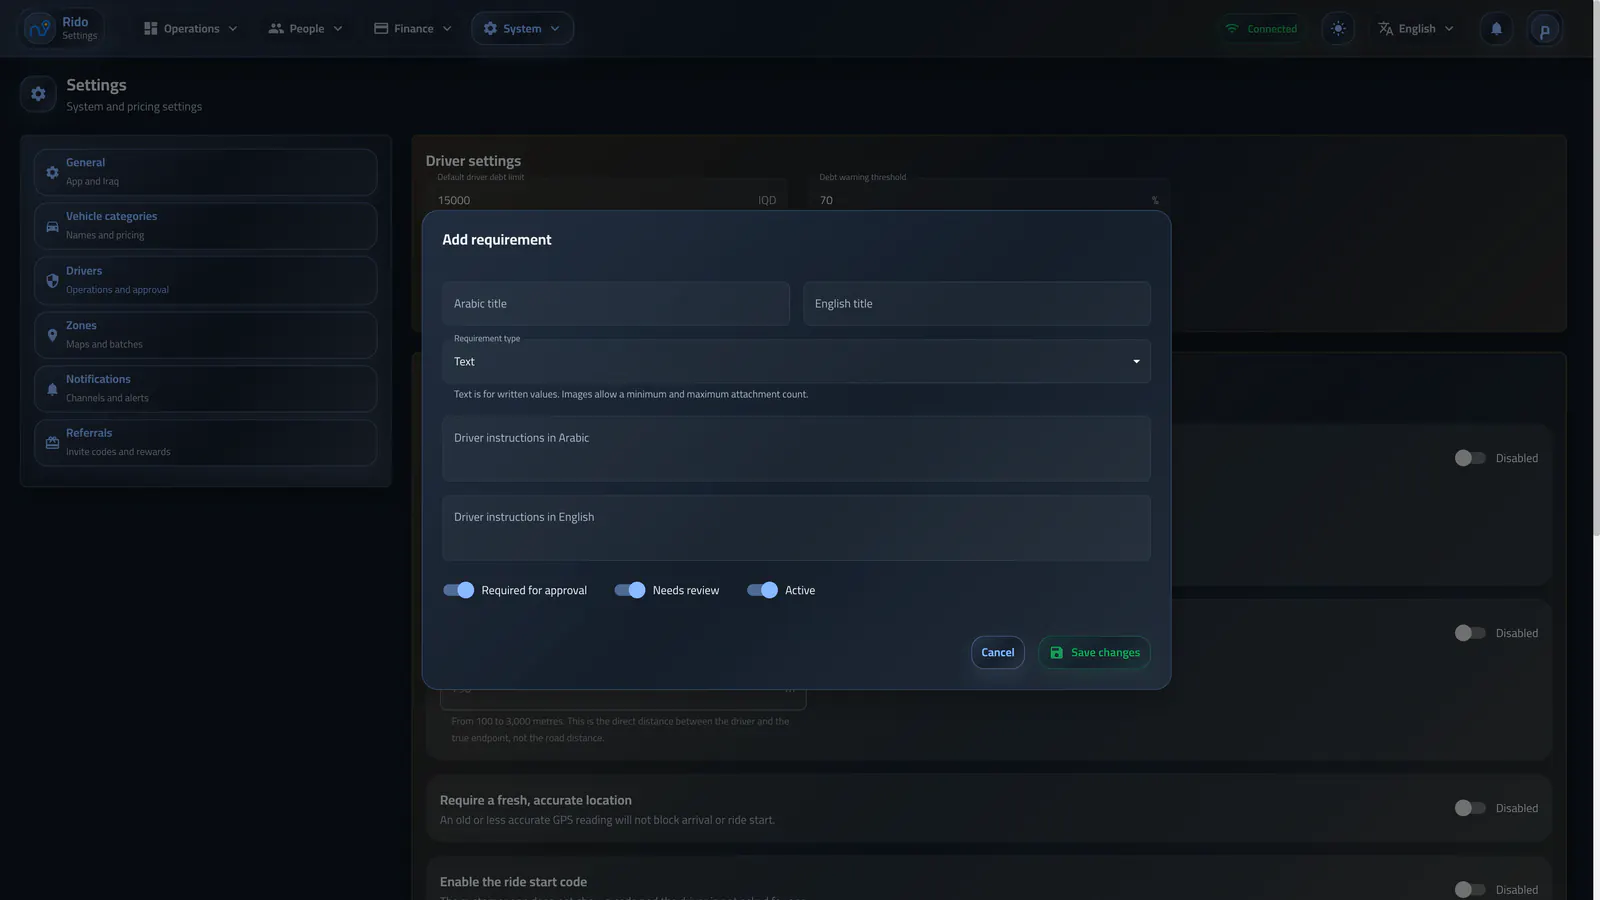Toggle the Needs review switch
1600x900 pixels.
tap(630, 590)
